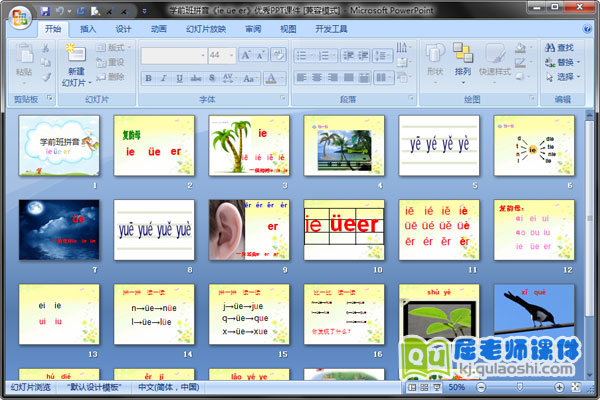Switch to Normal view icon in status bar

point(412,387)
